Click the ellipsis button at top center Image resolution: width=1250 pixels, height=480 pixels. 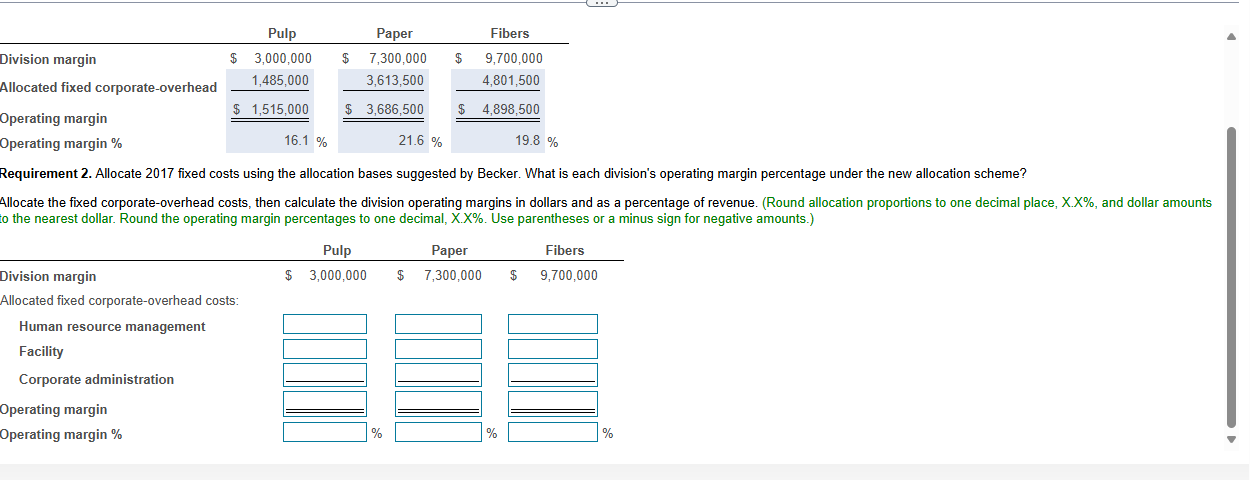[x=602, y=3]
